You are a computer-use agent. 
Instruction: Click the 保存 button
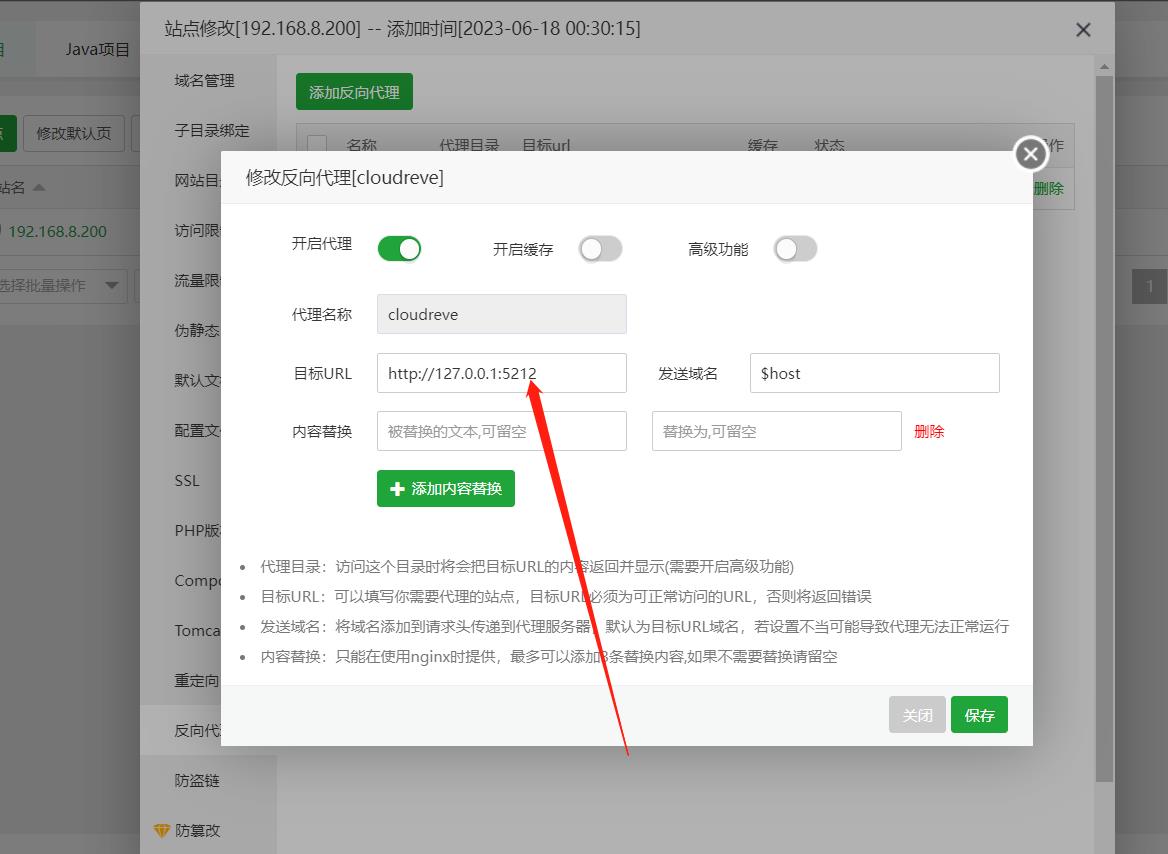(x=979, y=715)
